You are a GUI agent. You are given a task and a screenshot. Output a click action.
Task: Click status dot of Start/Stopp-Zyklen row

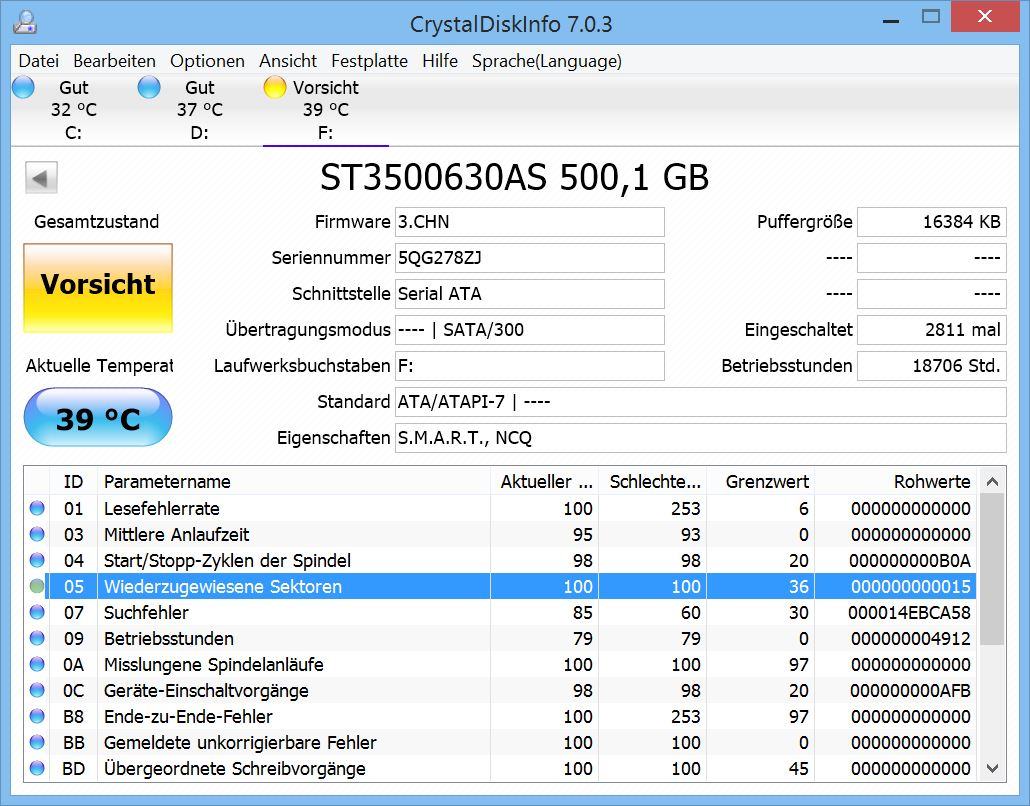coord(37,560)
